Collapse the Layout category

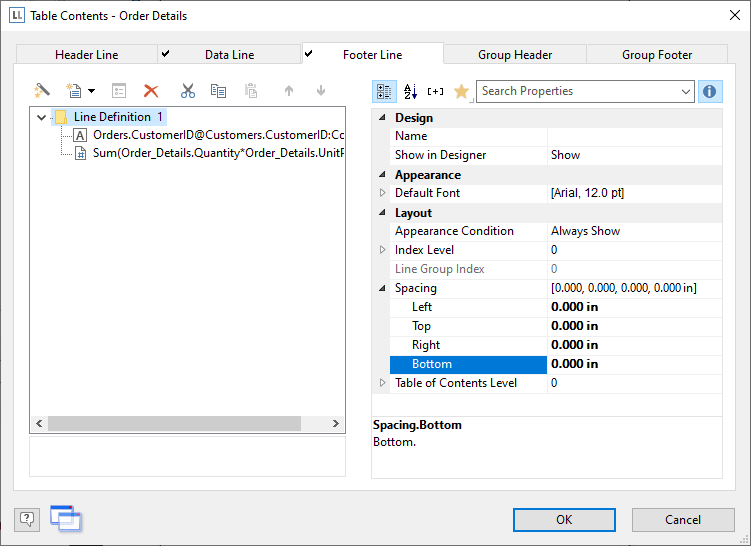[x=382, y=212]
